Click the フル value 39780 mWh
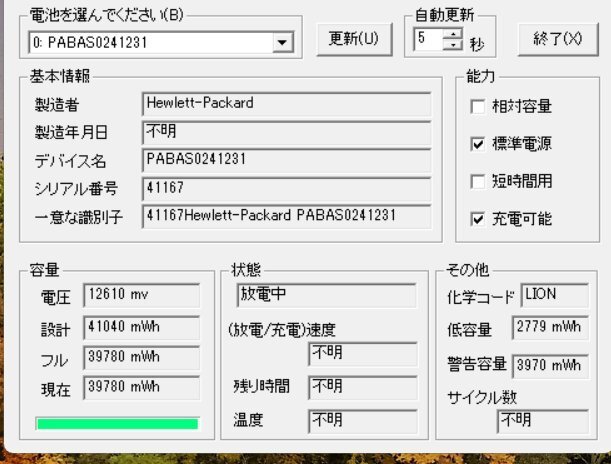Image resolution: width=611 pixels, height=464 pixels. pos(141,357)
